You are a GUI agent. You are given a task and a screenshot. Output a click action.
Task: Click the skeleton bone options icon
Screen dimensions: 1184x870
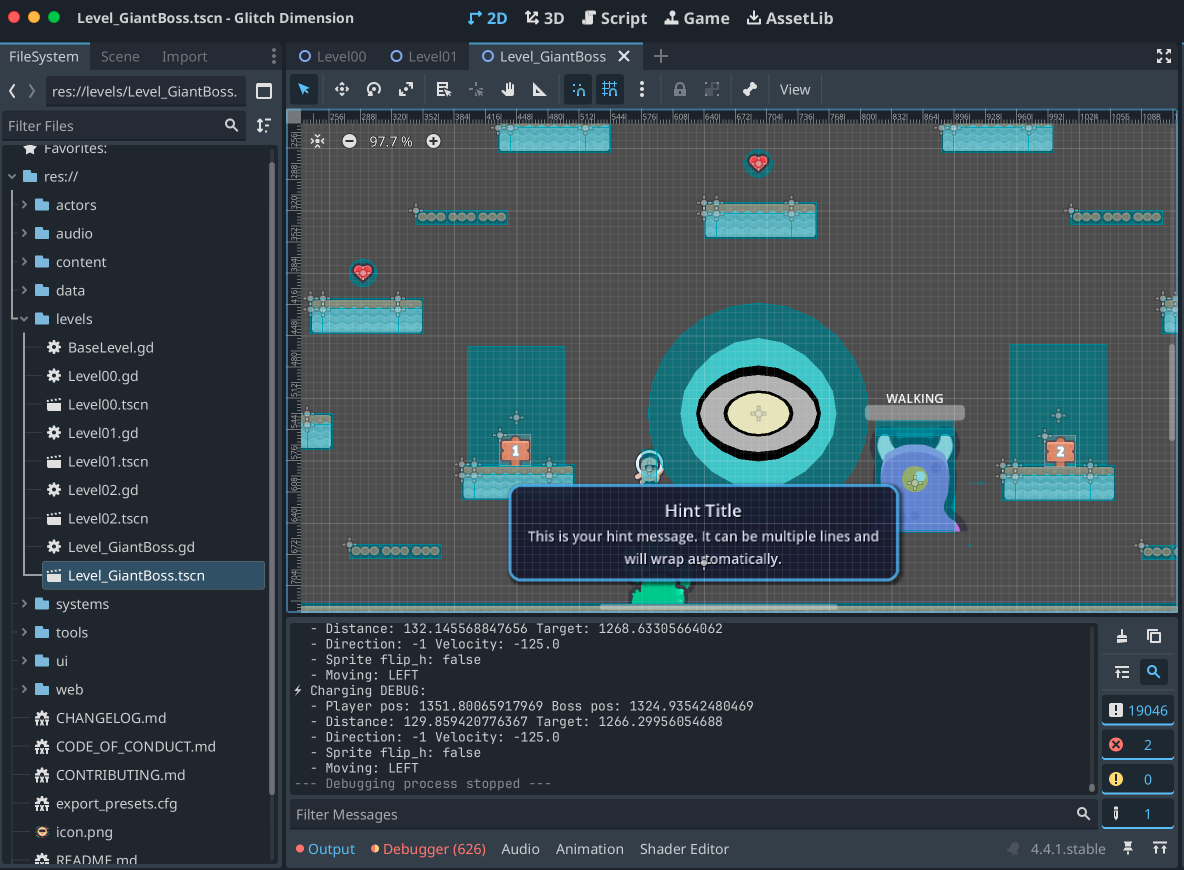pyautogui.click(x=749, y=89)
